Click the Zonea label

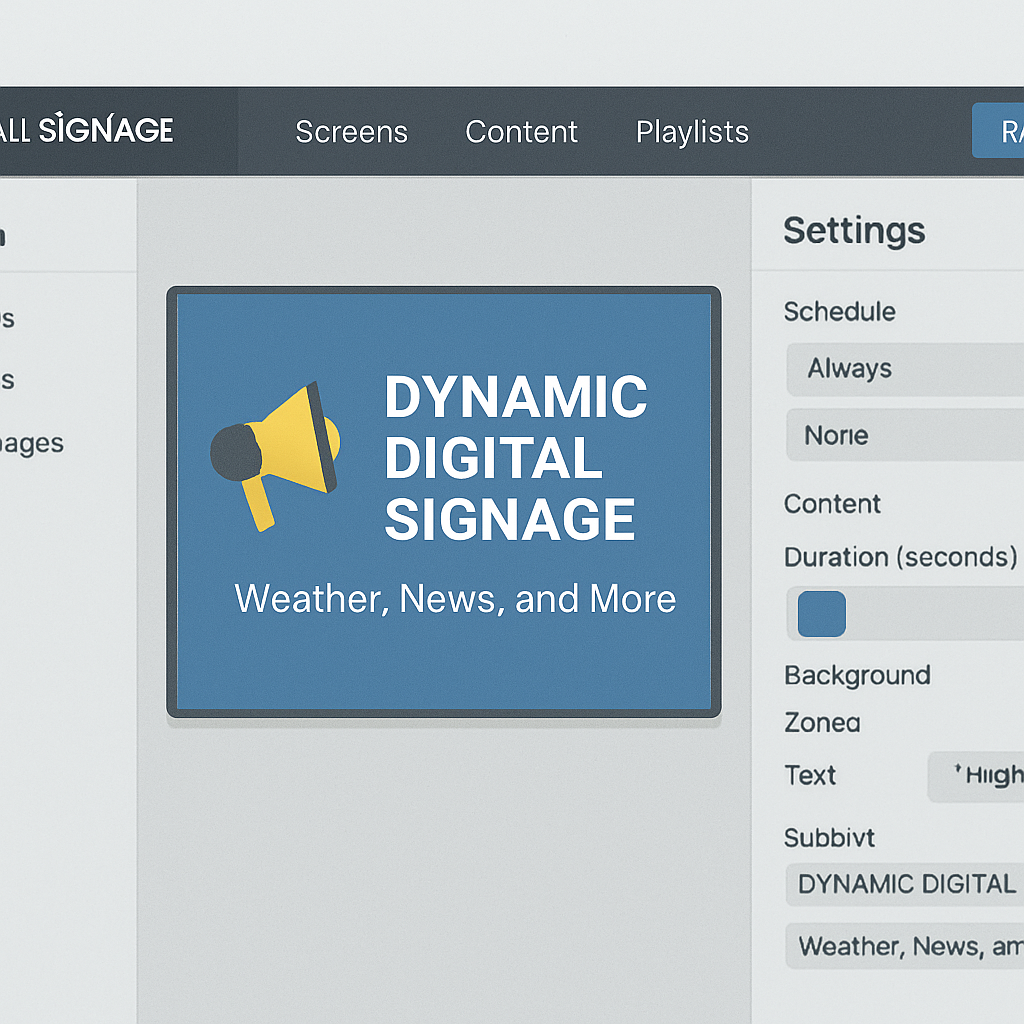[822, 723]
